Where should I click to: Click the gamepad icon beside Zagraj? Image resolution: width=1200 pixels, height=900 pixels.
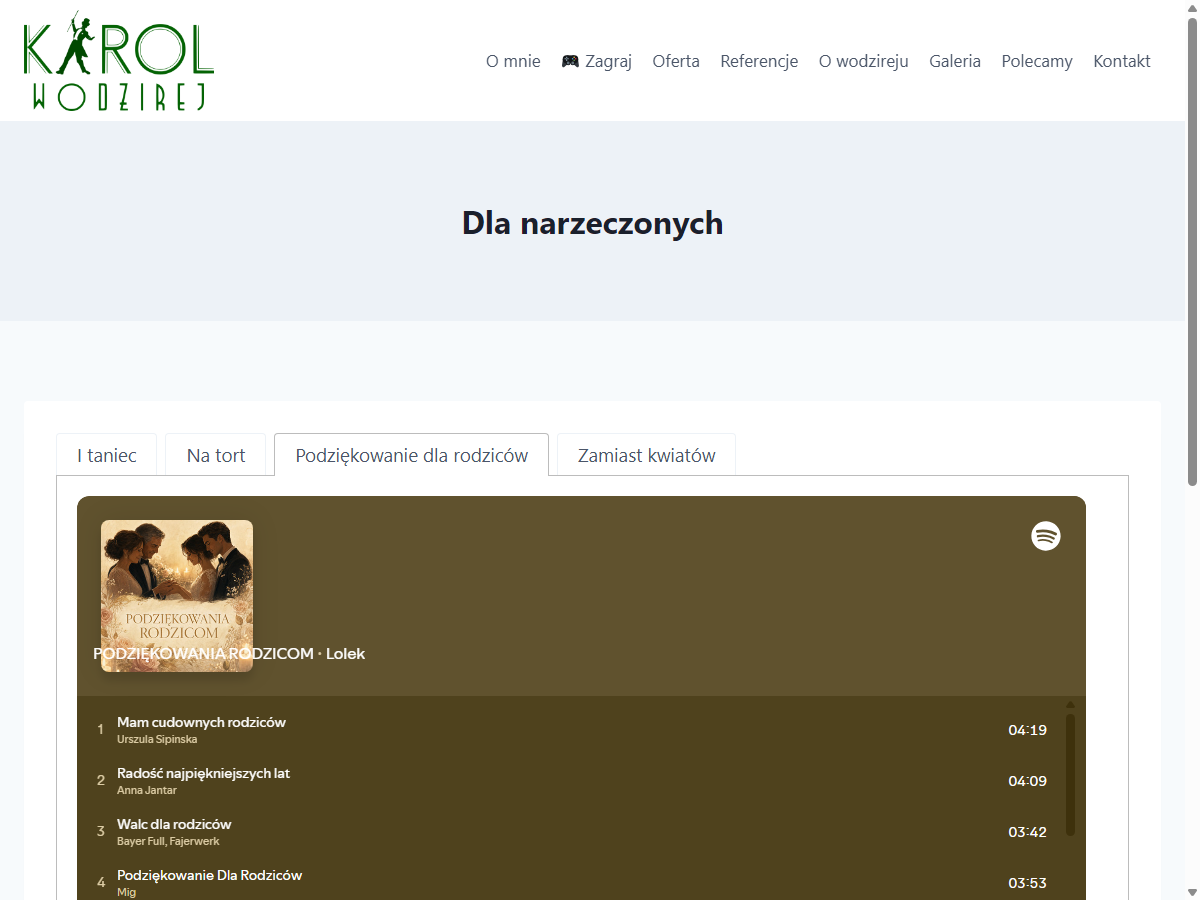[x=570, y=61]
